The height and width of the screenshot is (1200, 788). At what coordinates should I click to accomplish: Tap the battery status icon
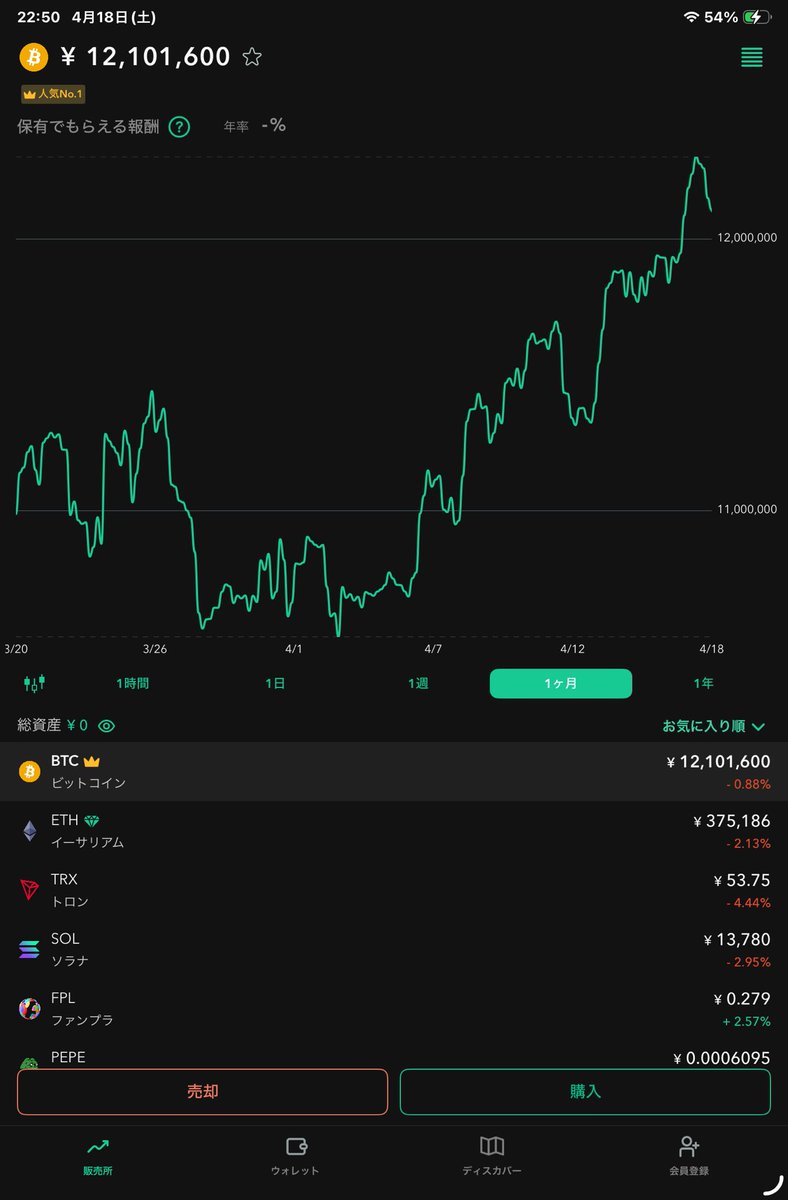tap(757, 17)
